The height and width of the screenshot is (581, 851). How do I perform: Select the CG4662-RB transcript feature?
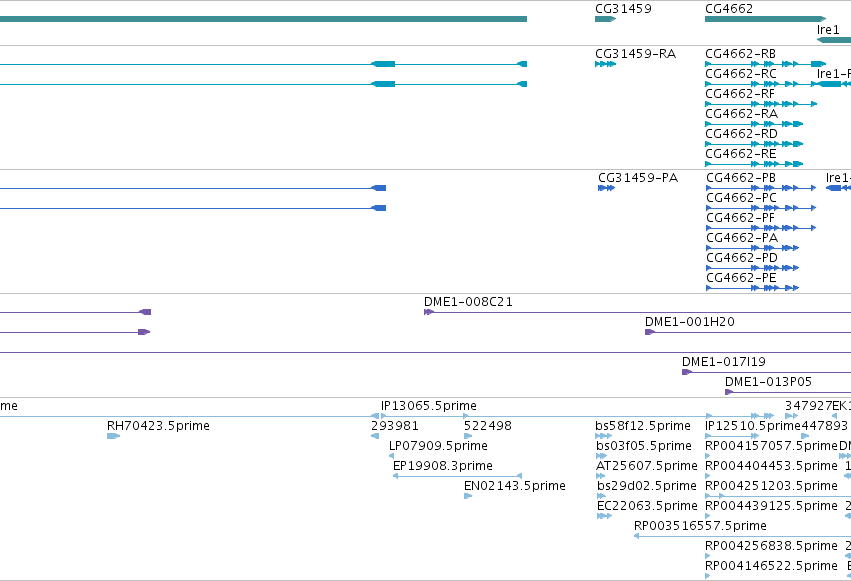[x=765, y=64]
